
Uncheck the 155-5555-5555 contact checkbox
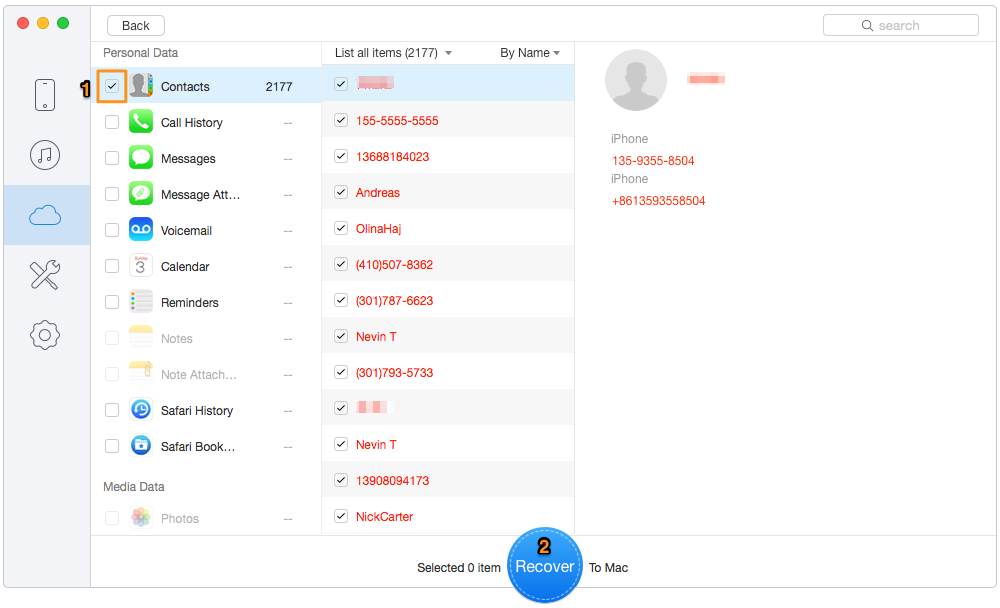coord(341,120)
